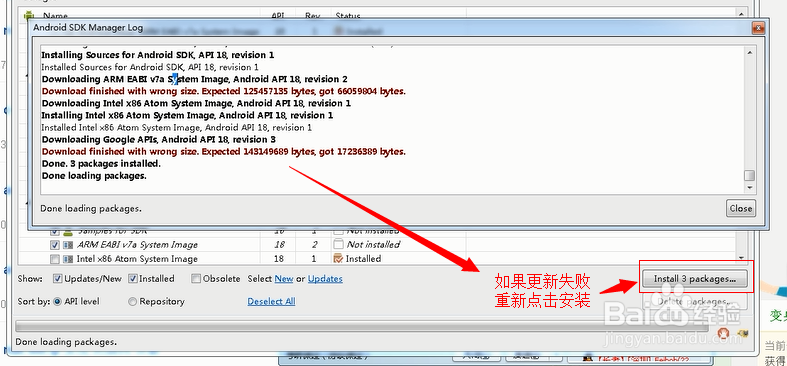Close Android SDK Manager Log with the title-bar X
Viewport: 787px width, 366px height.
pyautogui.click(x=758, y=28)
